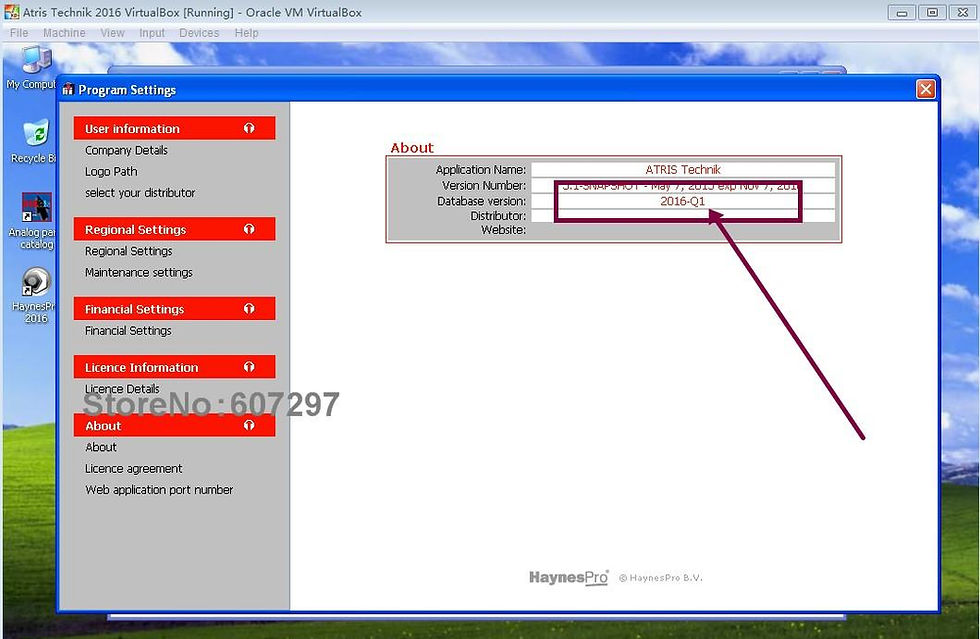Click the 2016-Q1 database version value
The height and width of the screenshot is (639, 980).
(682, 201)
